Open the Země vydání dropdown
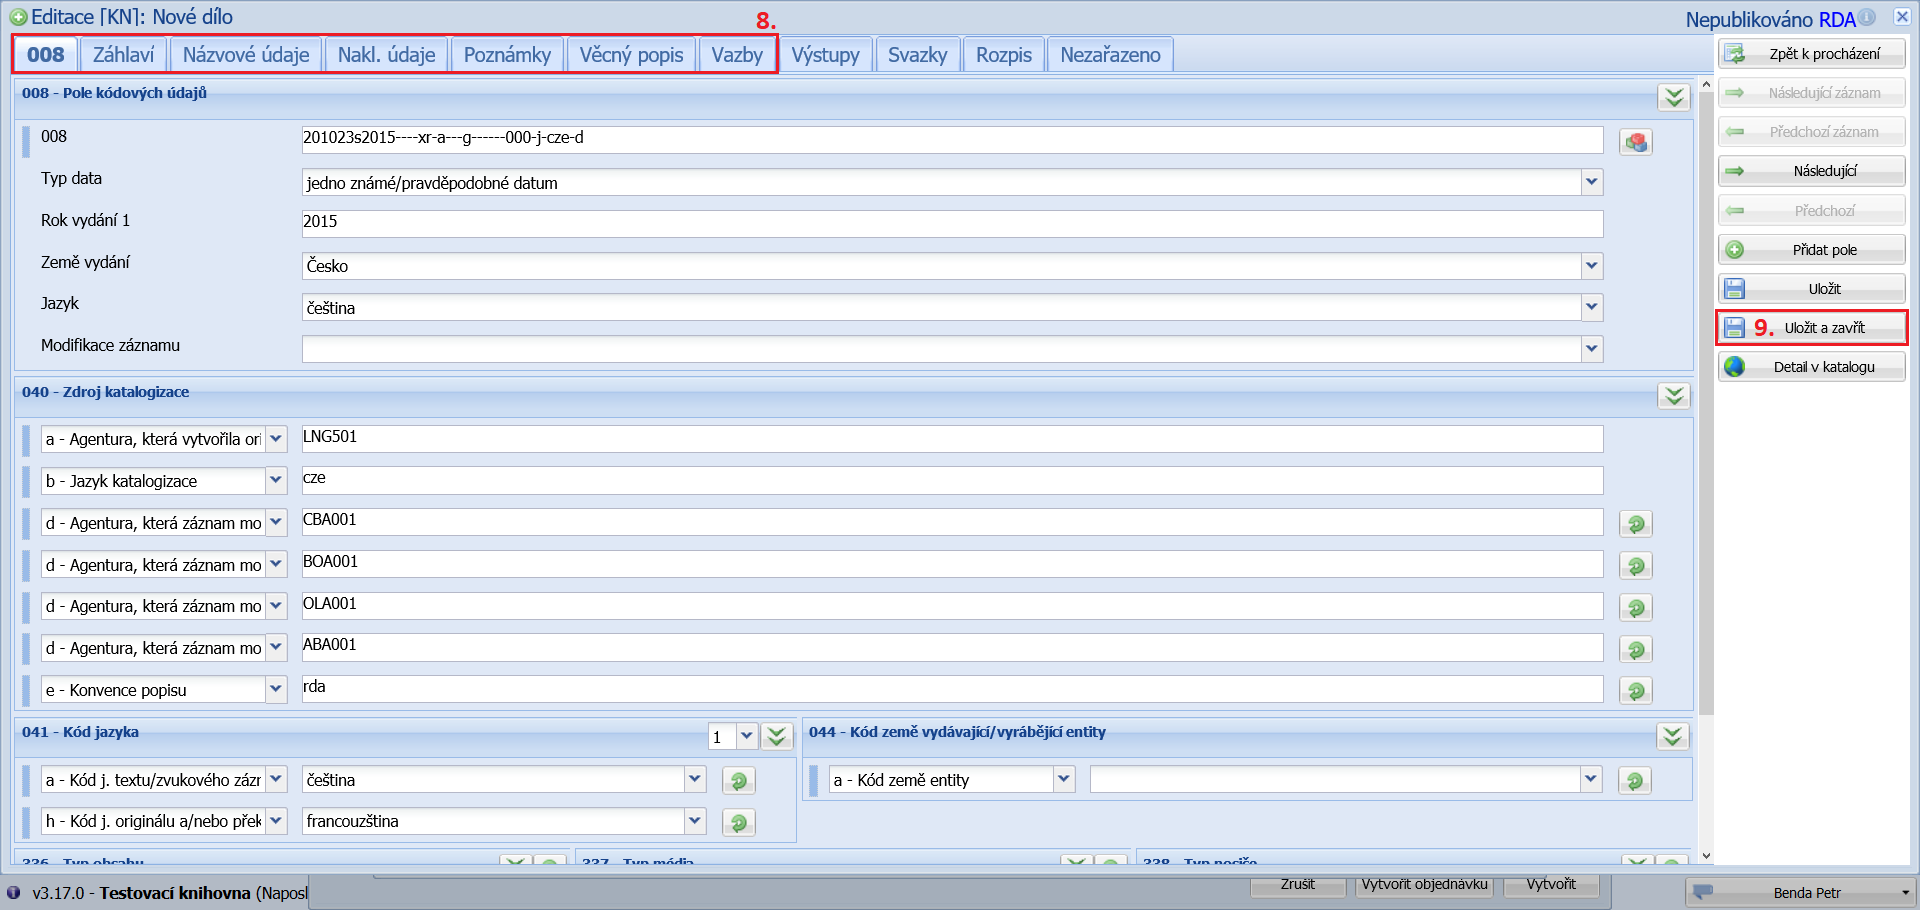Viewport: 1920px width, 910px height. [x=1592, y=266]
